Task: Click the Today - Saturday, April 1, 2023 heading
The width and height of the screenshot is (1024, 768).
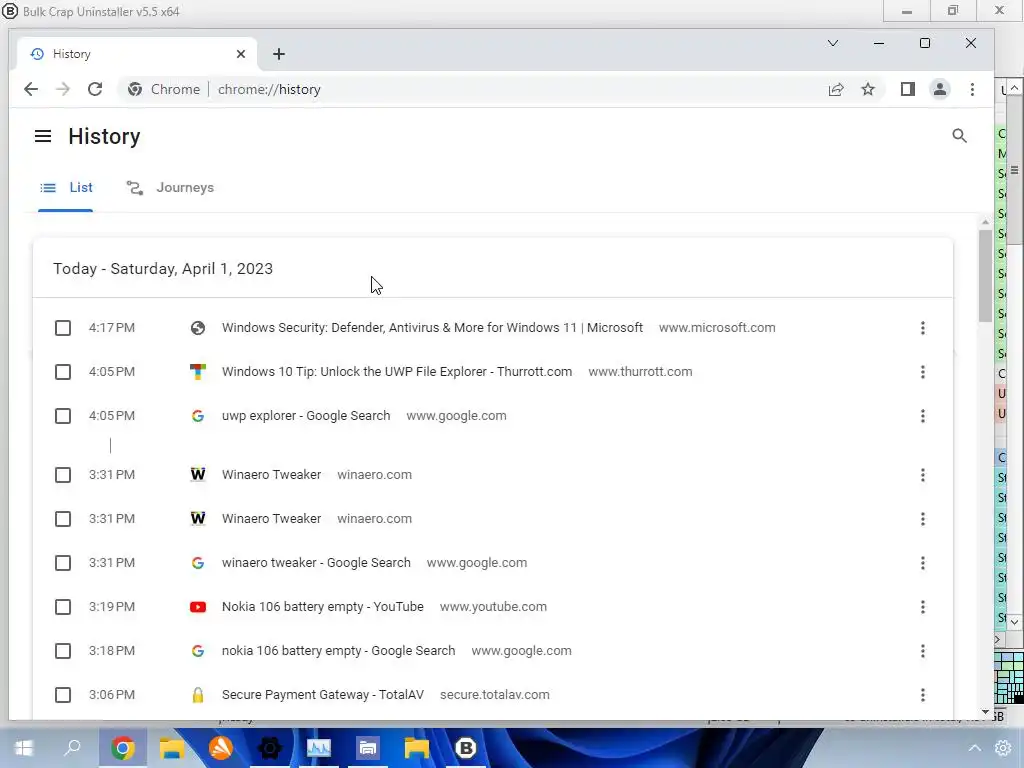Action: (x=163, y=269)
